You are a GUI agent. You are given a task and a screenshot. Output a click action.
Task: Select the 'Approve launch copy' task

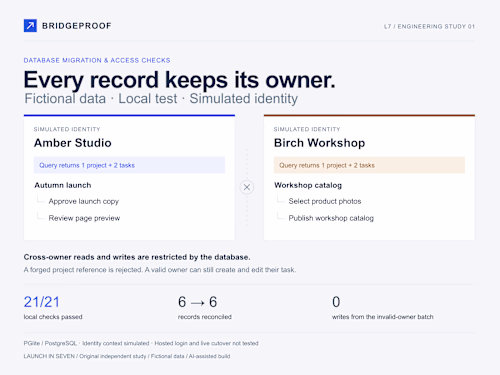click(x=84, y=201)
